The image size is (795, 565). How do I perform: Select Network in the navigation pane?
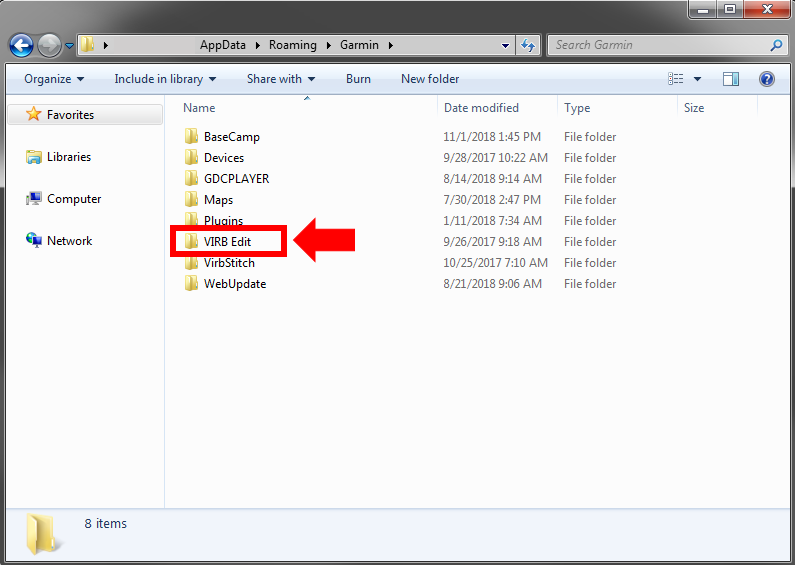pos(69,241)
